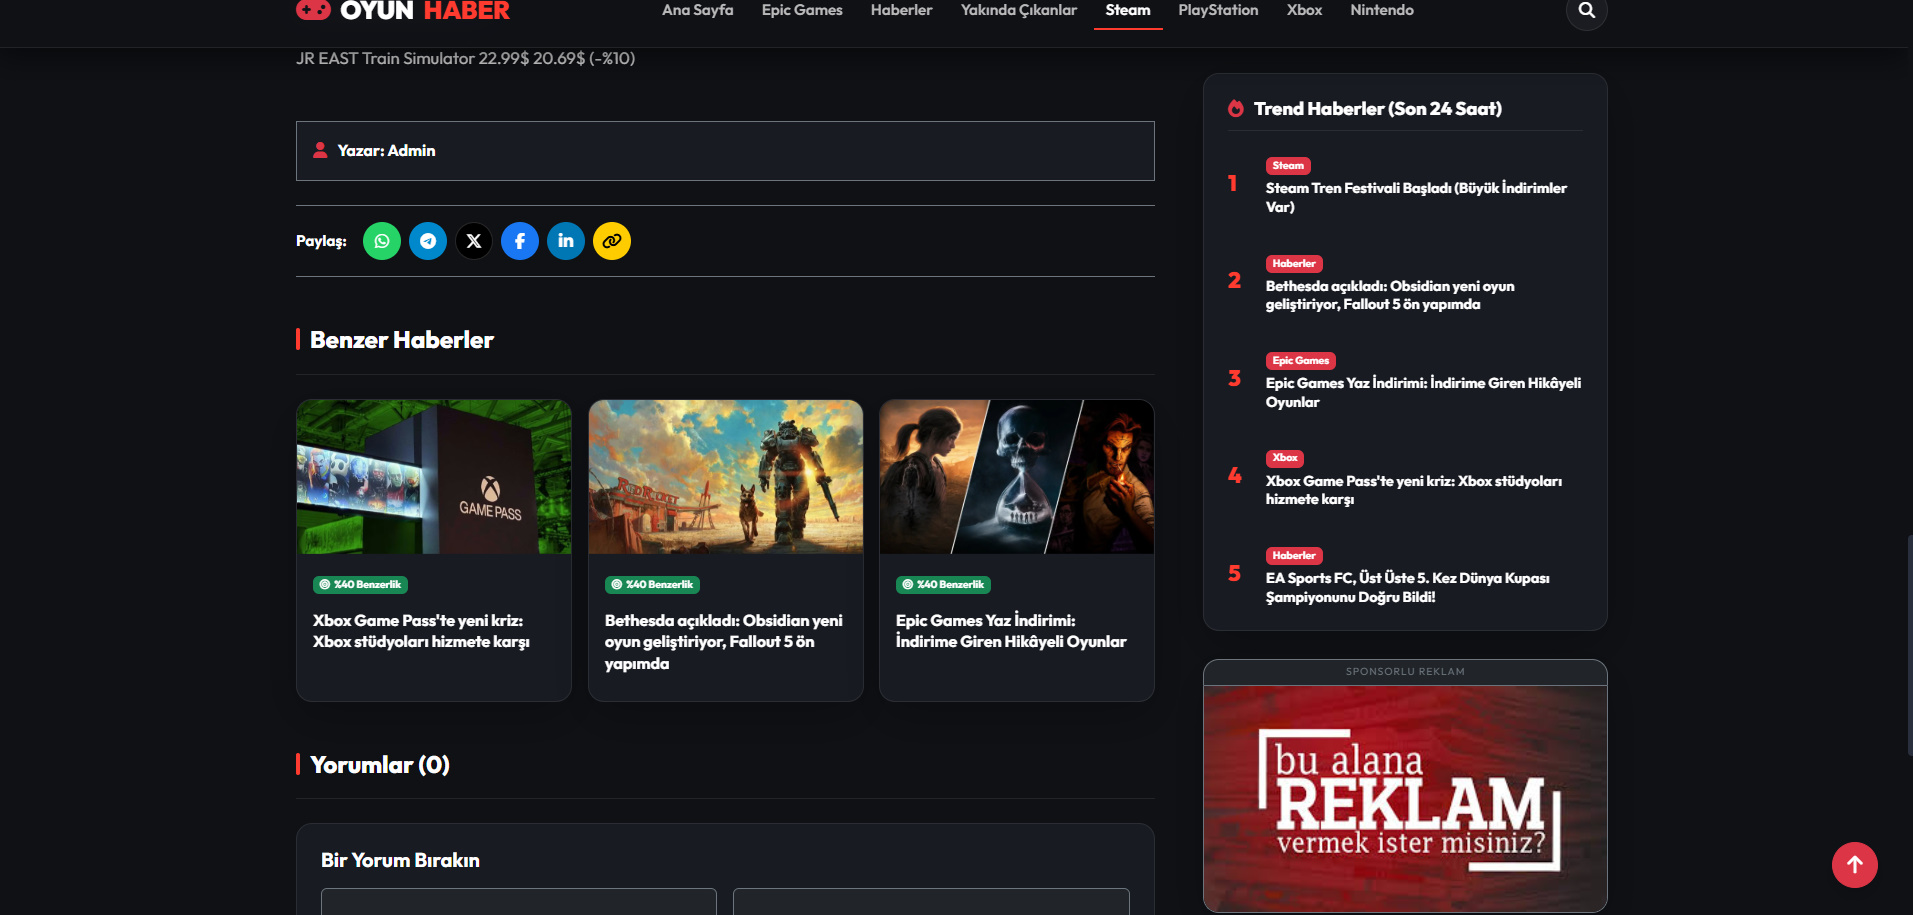1913x915 pixels.
Task: Open the Xbox Game Pass thumbnail image
Action: tap(434, 477)
